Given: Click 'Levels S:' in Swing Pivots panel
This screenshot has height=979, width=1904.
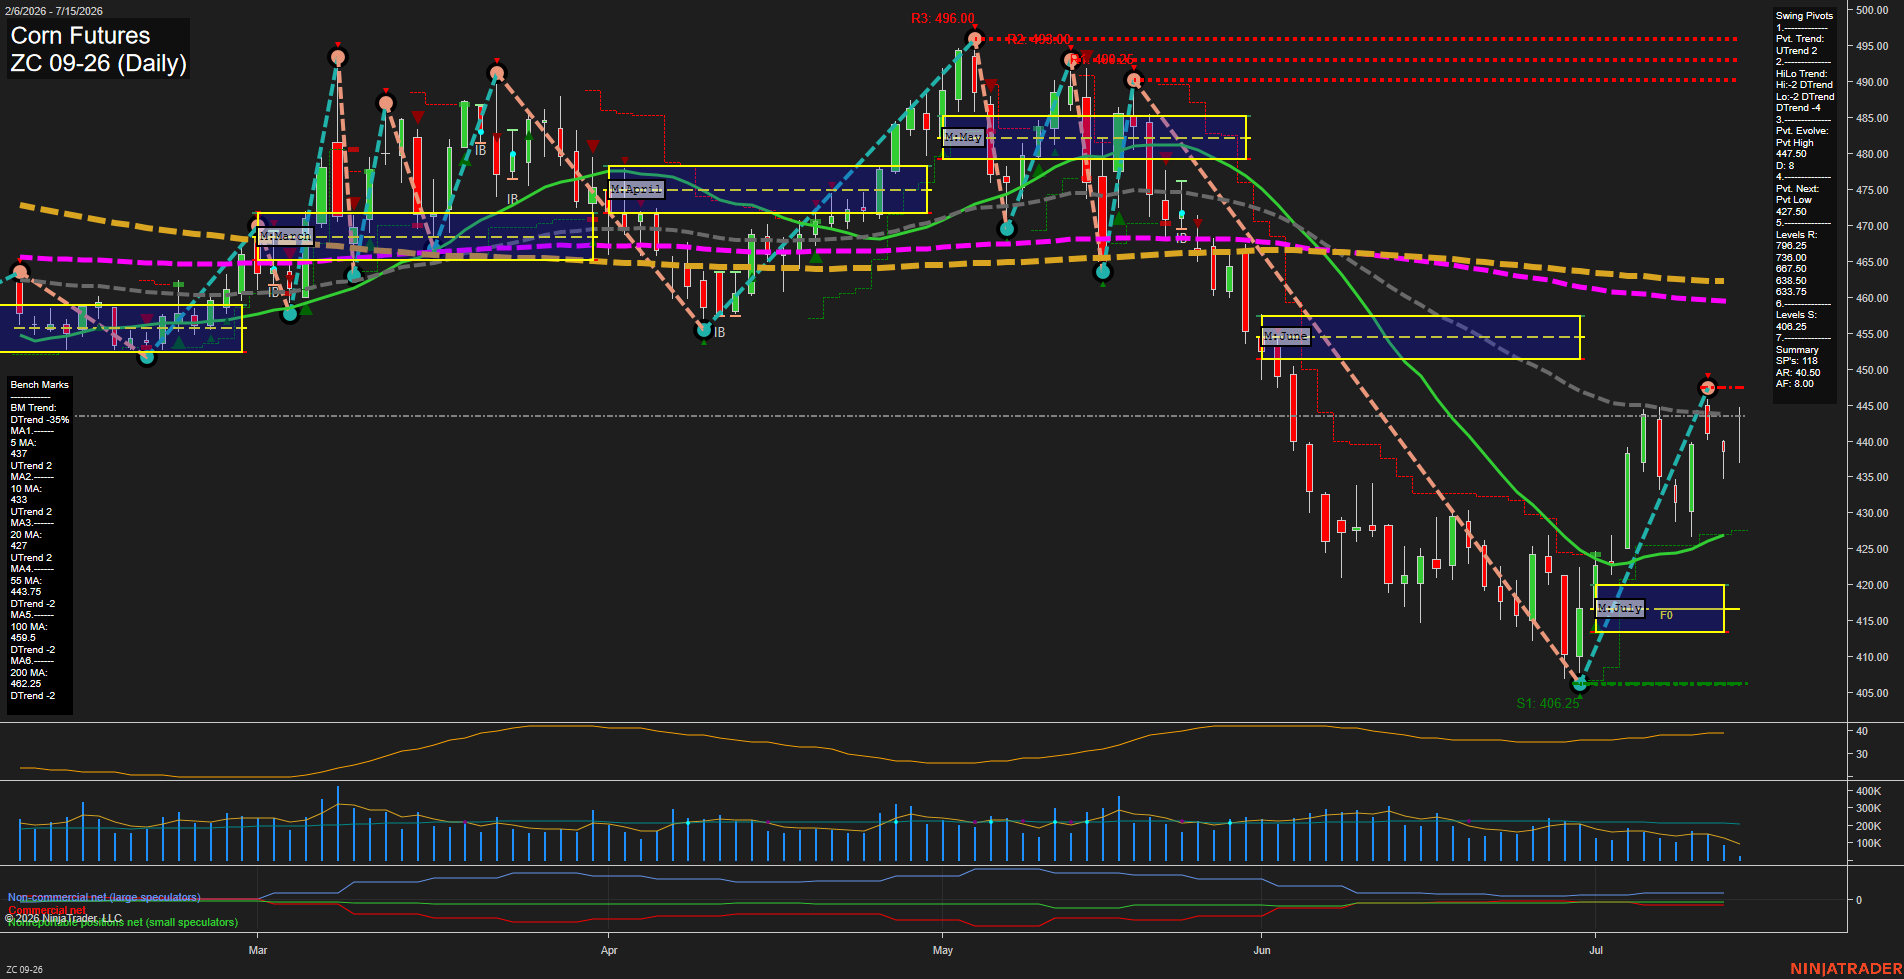Looking at the screenshot, I should coord(1797,315).
